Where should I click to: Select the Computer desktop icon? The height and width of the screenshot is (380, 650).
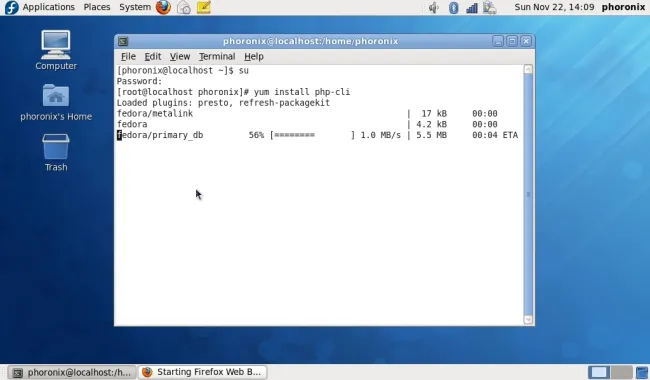pos(56,50)
